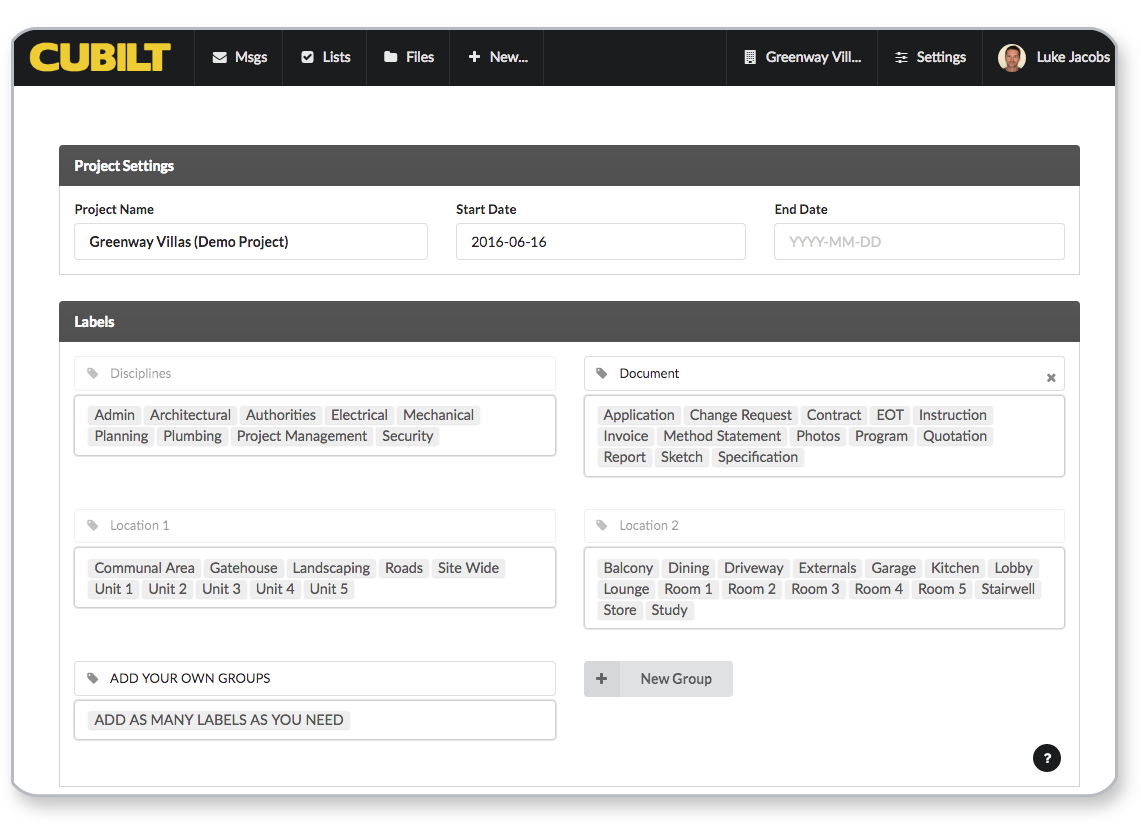
Task: Click the ADD YOUR OWN GROUPS field
Action: 314,678
